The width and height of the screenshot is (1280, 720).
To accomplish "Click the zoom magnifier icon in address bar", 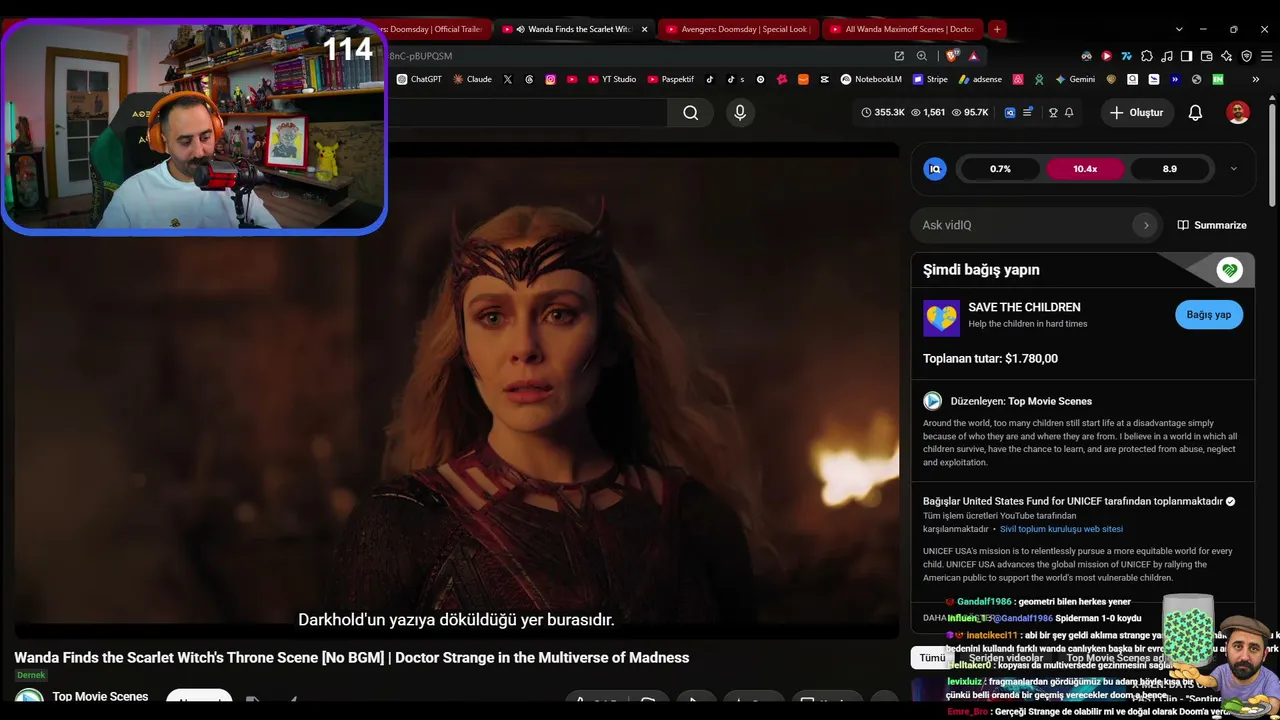I will coord(922,56).
